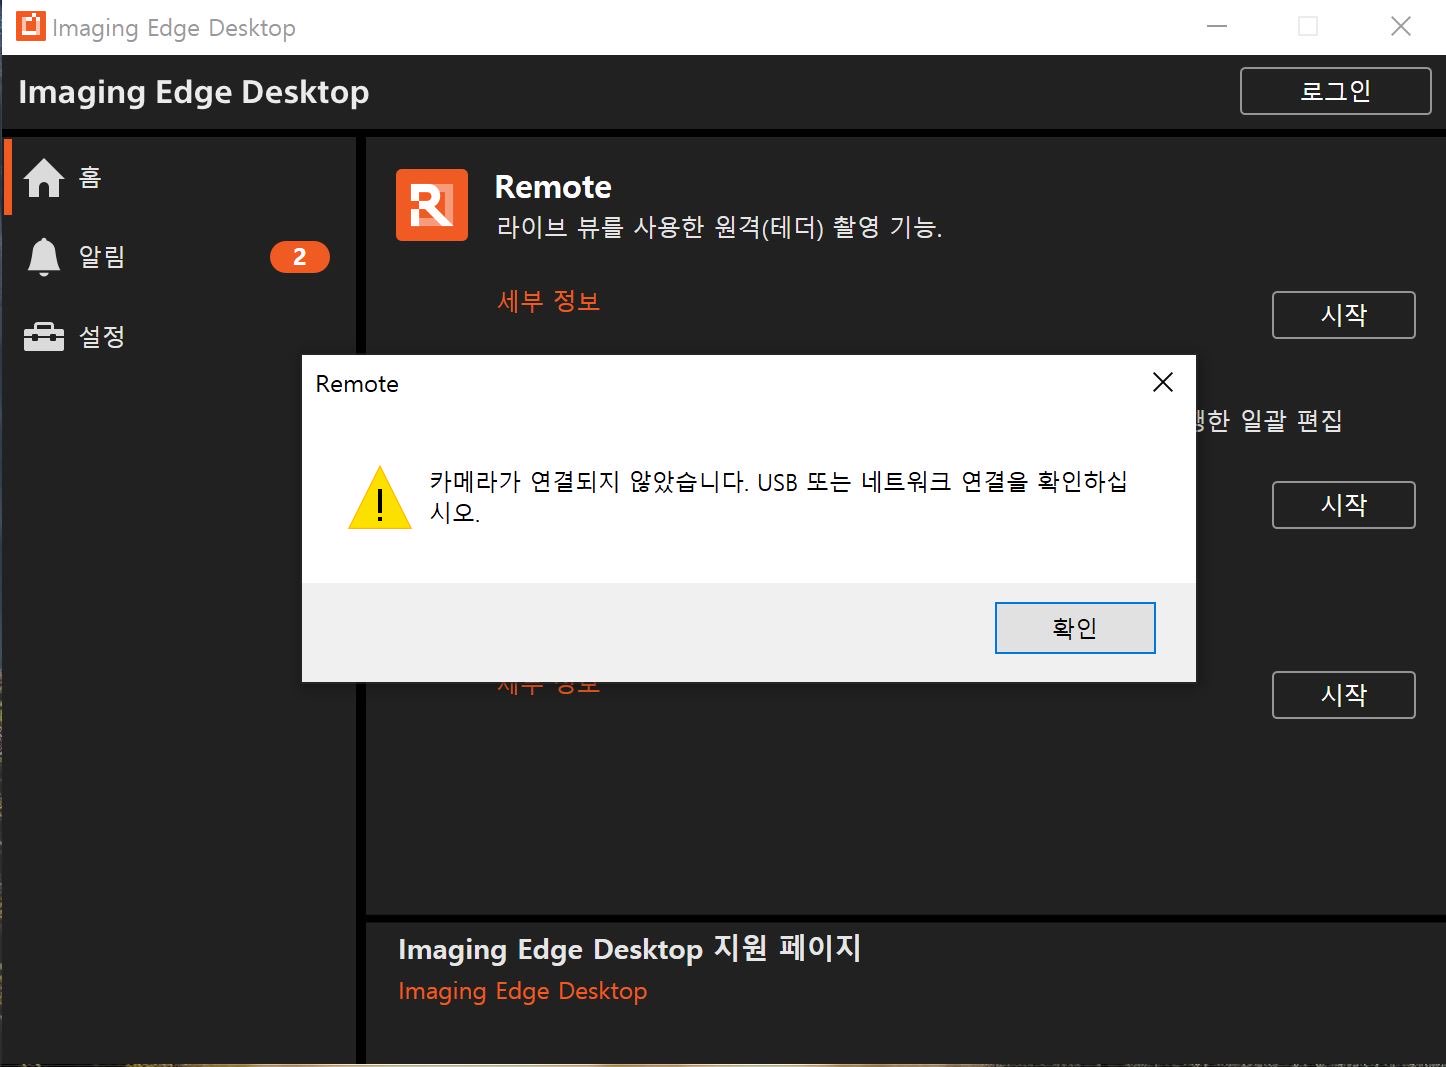The image size is (1446, 1067).
Task: Select the 홈 house icon in the sidebar
Action: click(44, 178)
